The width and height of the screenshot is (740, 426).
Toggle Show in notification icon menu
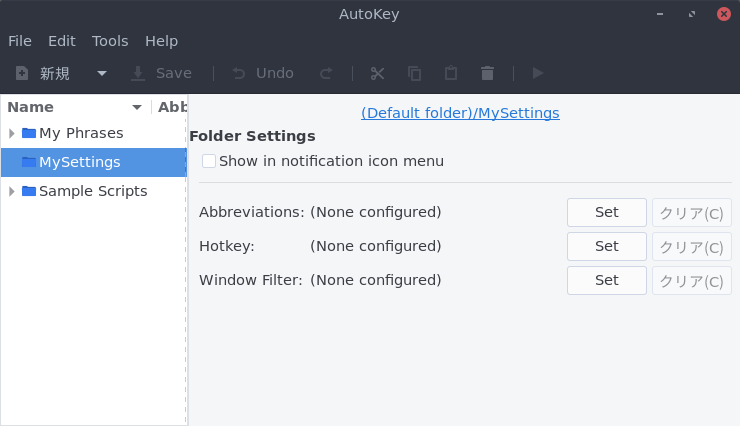click(x=209, y=161)
